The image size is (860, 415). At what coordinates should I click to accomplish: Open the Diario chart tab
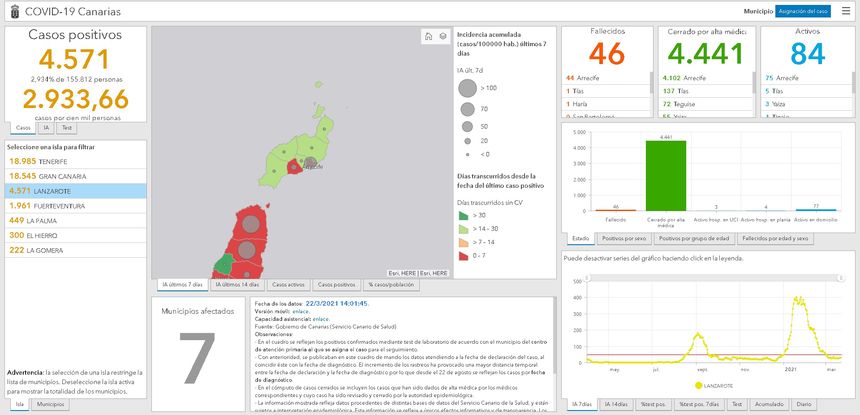804,405
